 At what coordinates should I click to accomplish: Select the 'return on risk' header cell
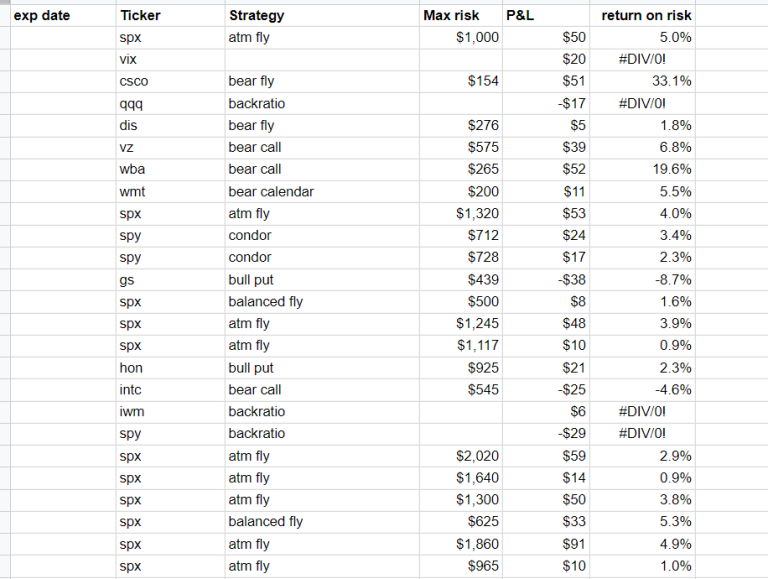646,16
